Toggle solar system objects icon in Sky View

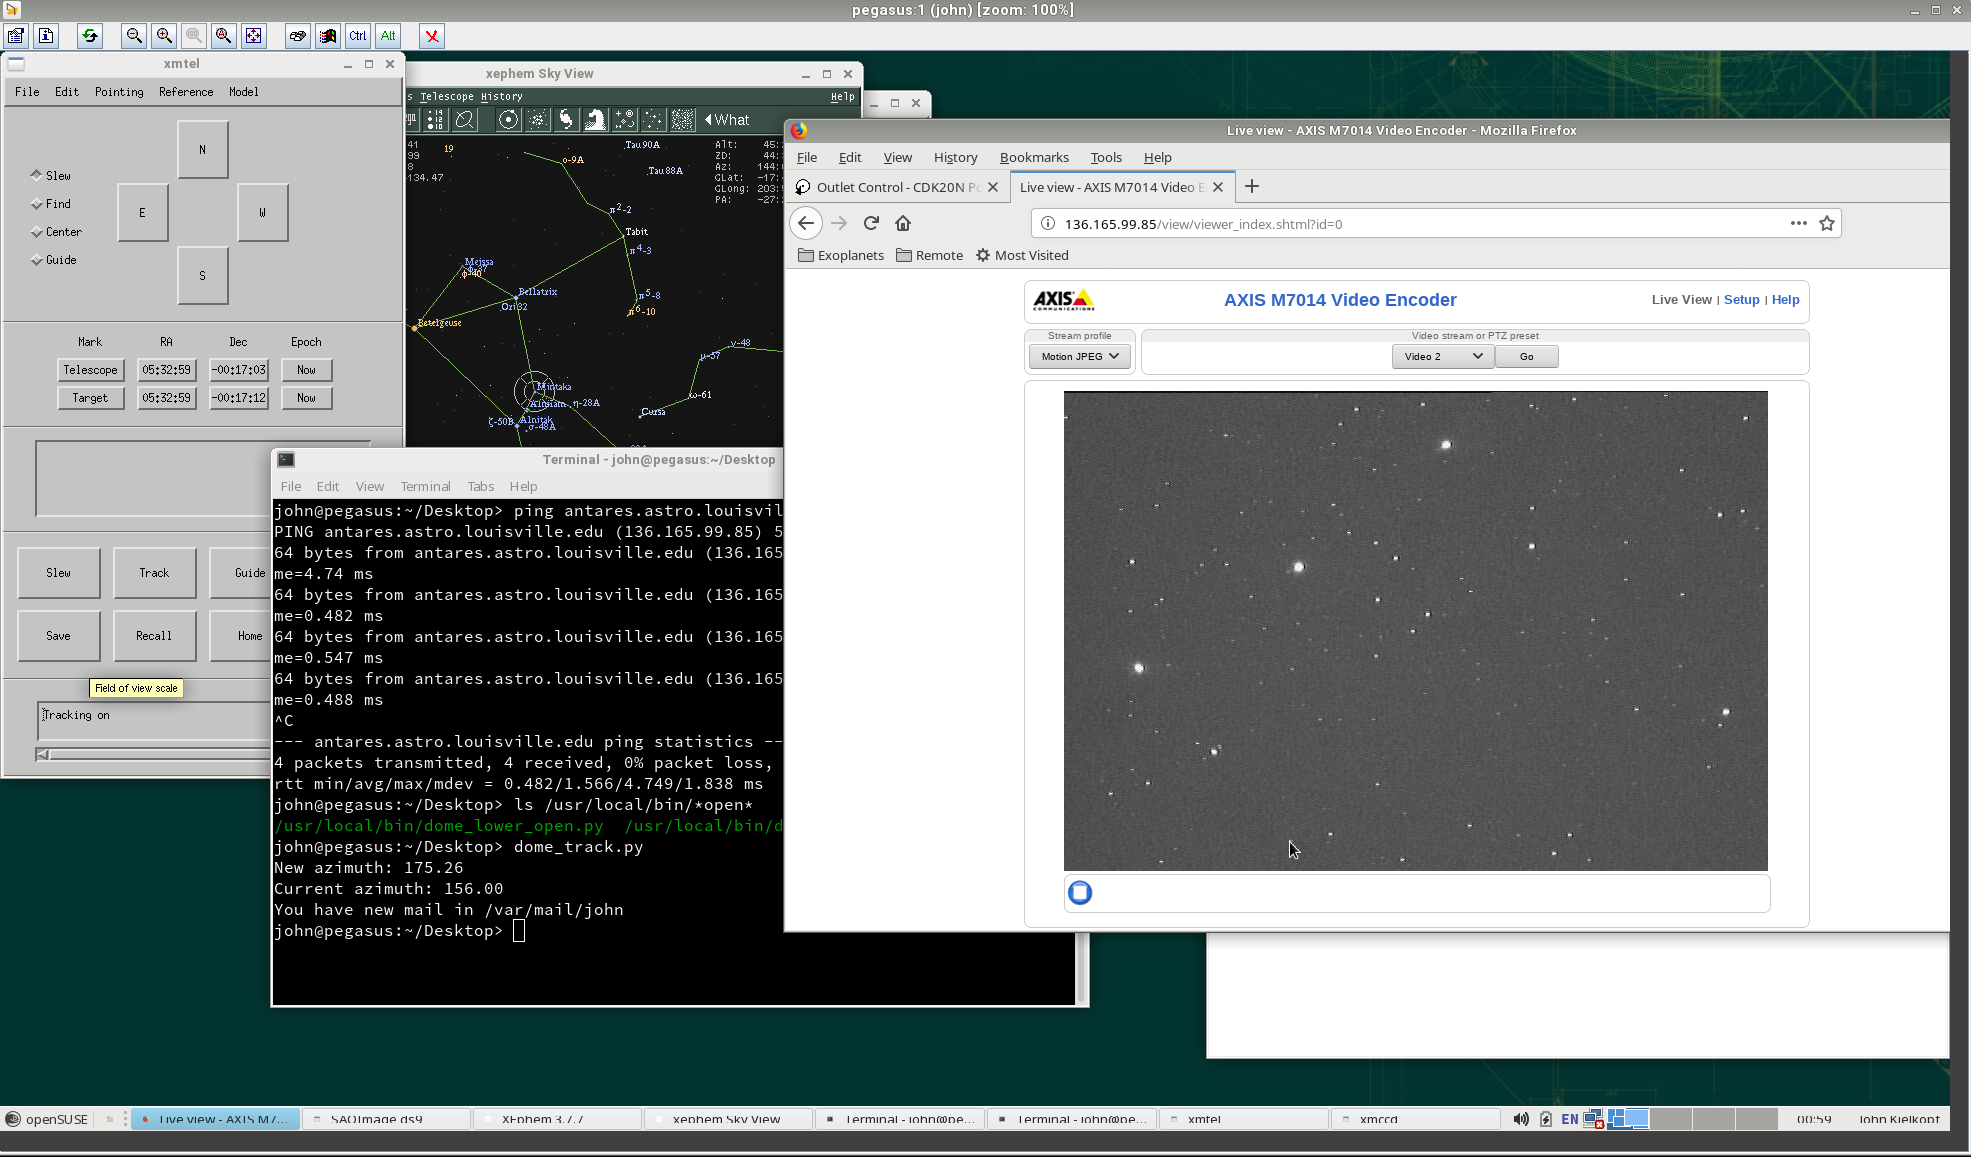point(508,120)
